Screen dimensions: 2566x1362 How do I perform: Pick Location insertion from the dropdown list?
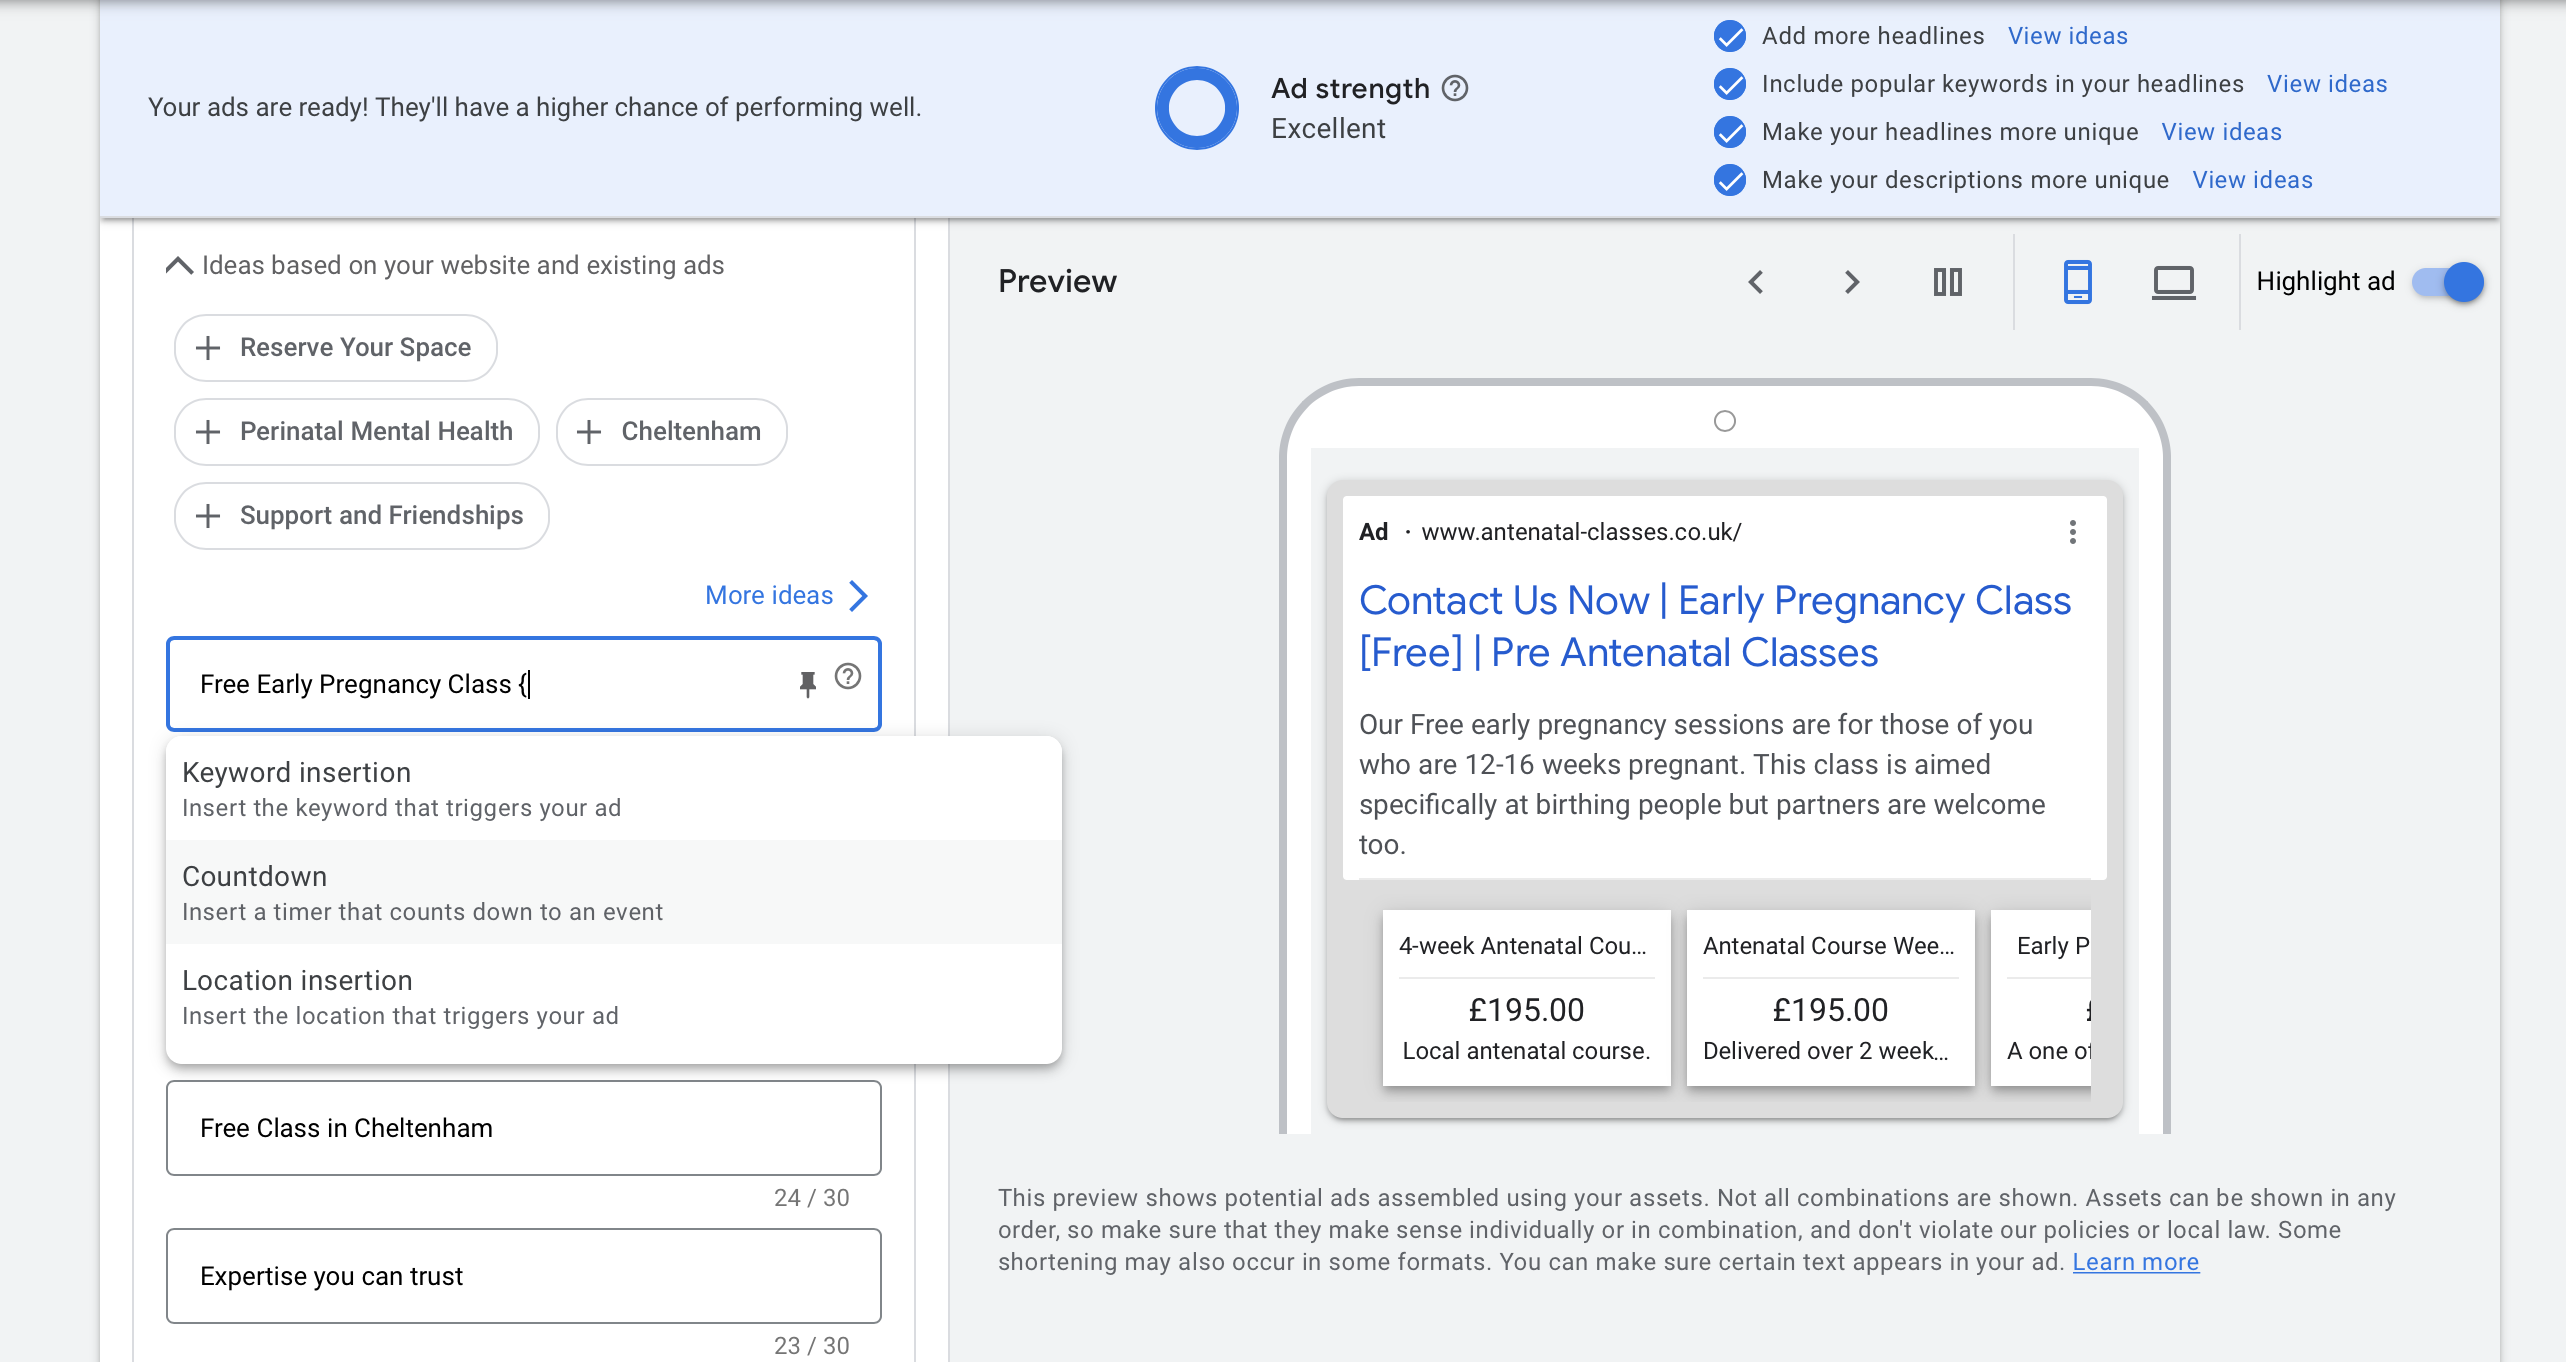click(x=613, y=997)
